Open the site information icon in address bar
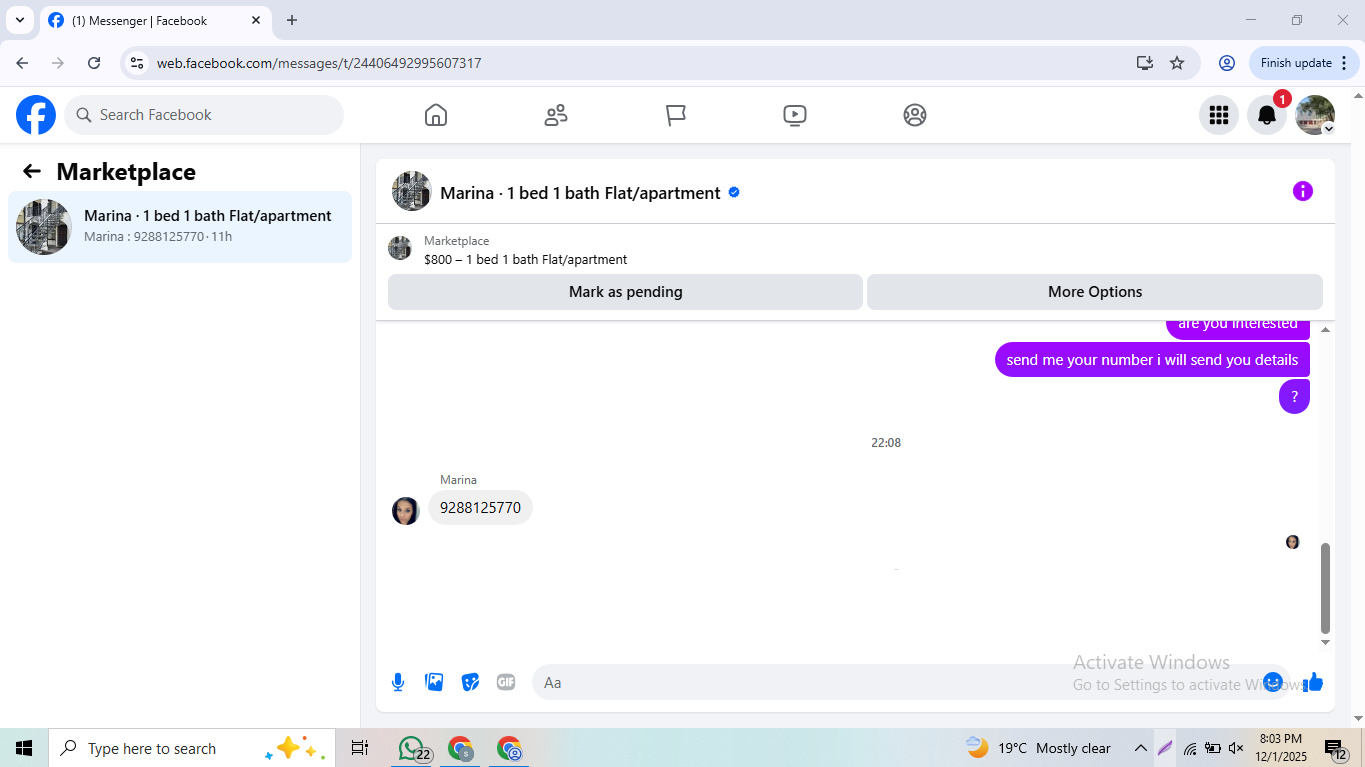This screenshot has height=767, width=1365. 138,63
